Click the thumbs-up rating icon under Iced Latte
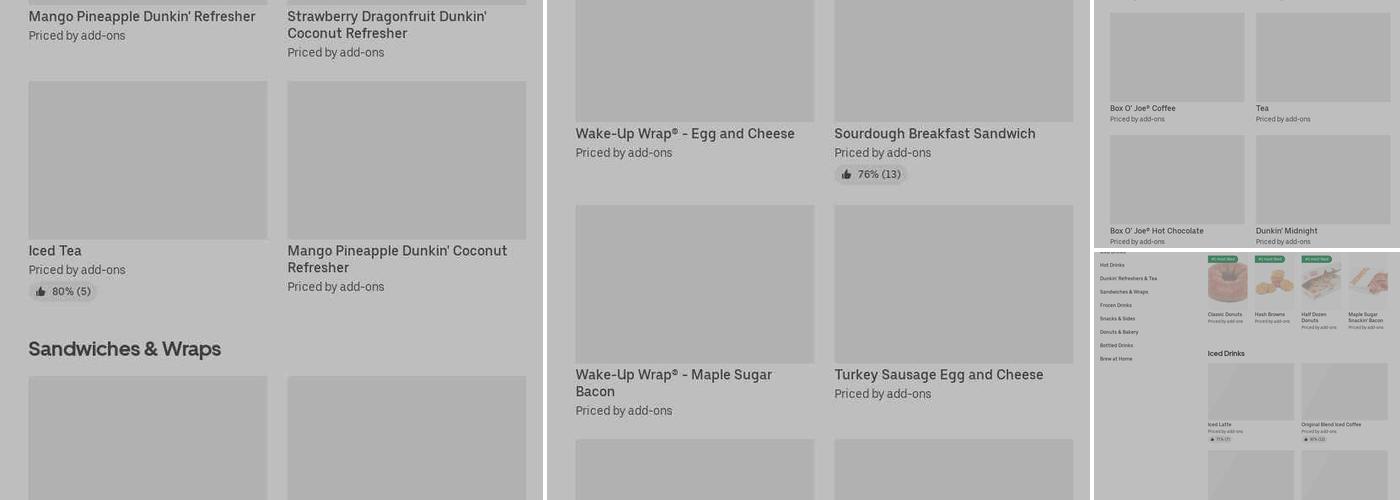Viewport: 1400px width, 500px height. [1212, 439]
